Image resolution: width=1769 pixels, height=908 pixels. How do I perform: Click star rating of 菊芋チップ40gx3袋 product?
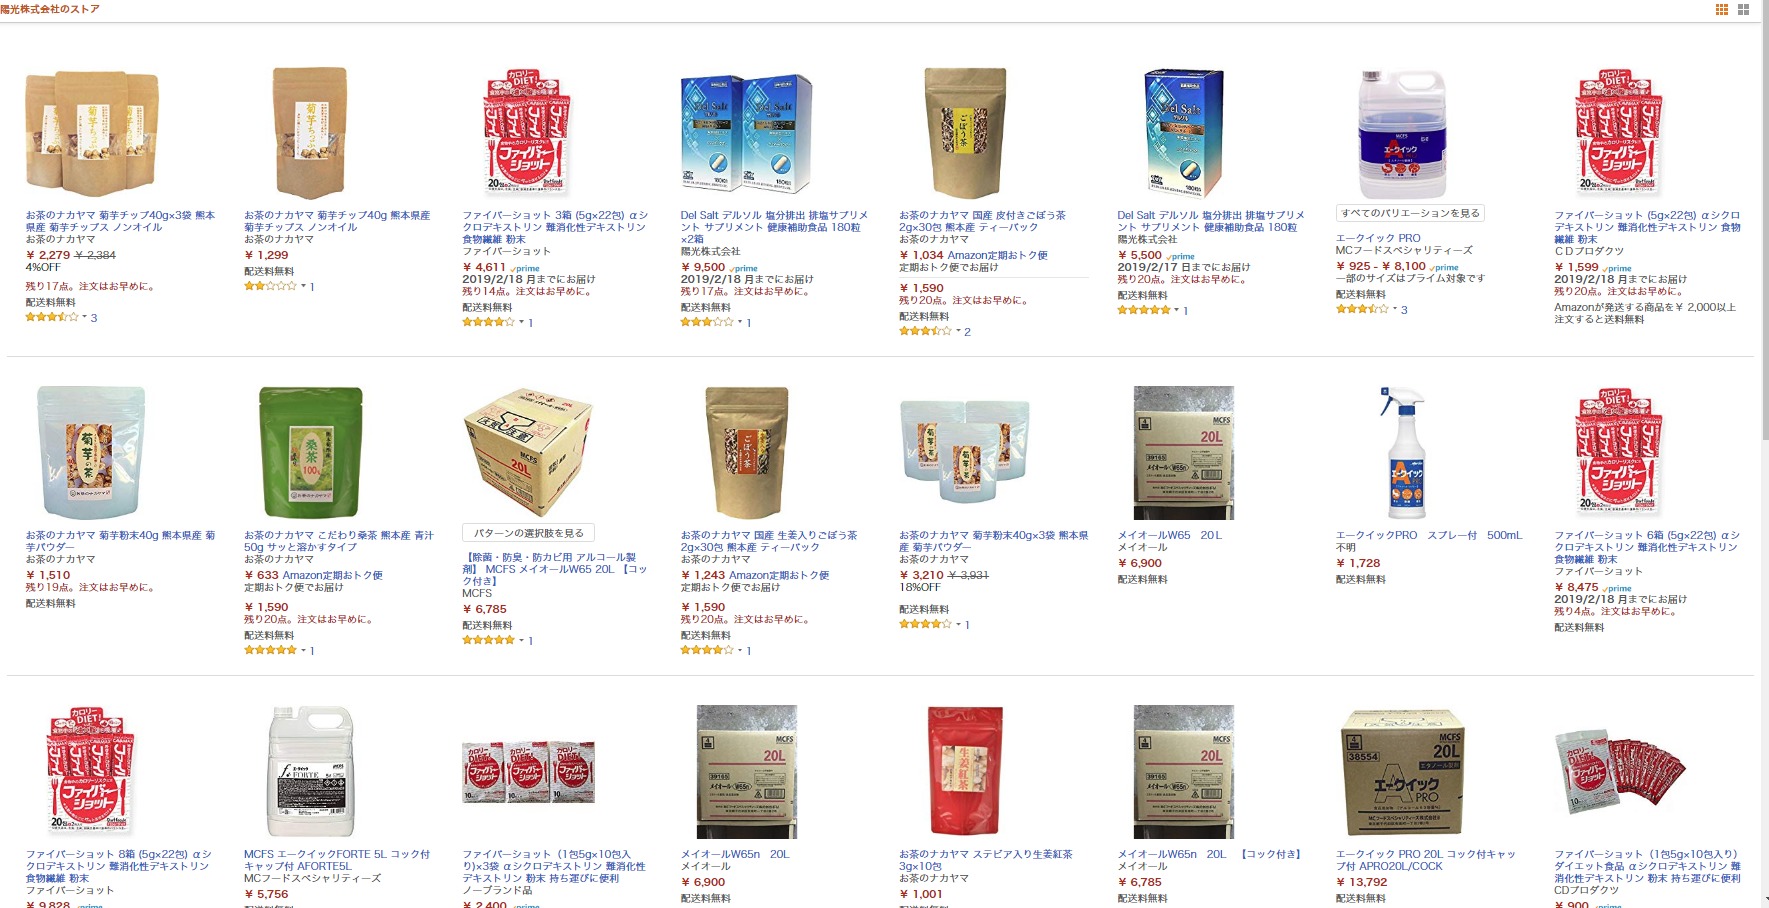point(51,317)
